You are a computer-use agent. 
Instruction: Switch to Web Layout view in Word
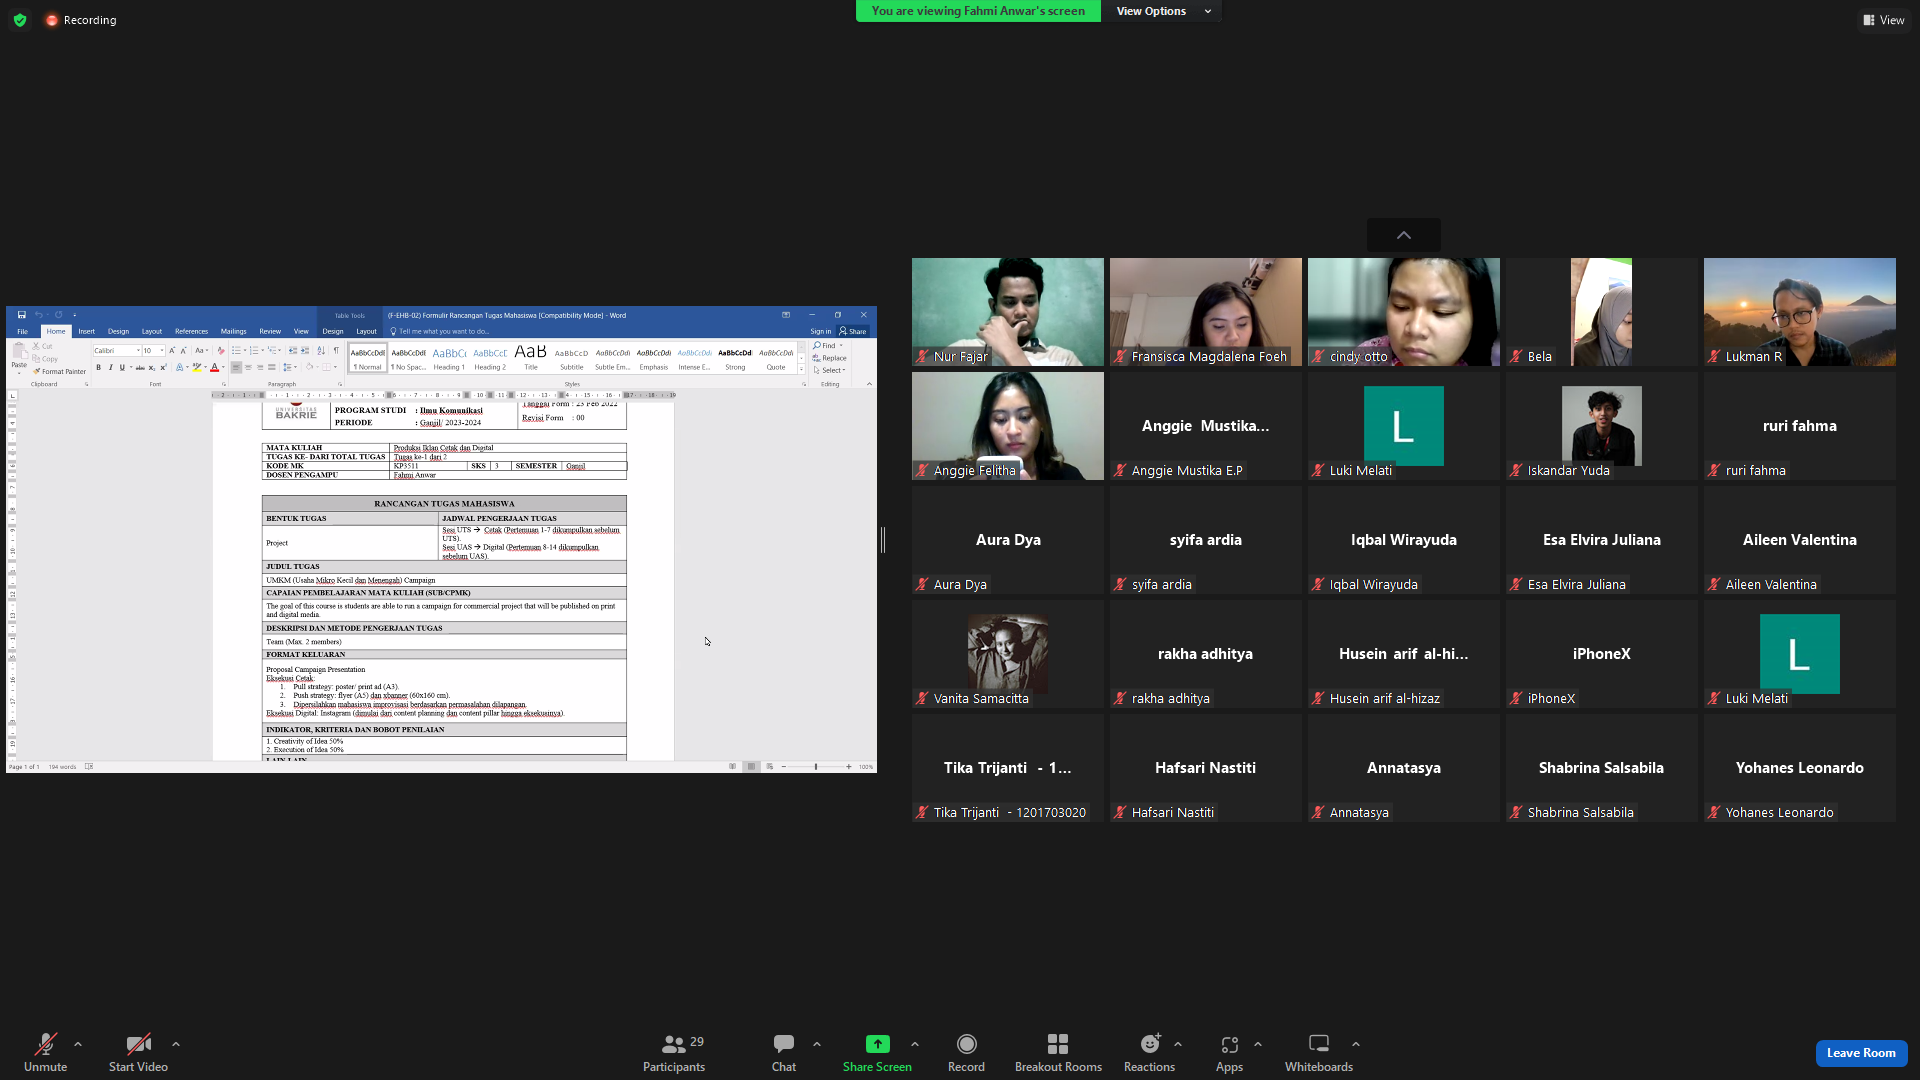tap(769, 767)
